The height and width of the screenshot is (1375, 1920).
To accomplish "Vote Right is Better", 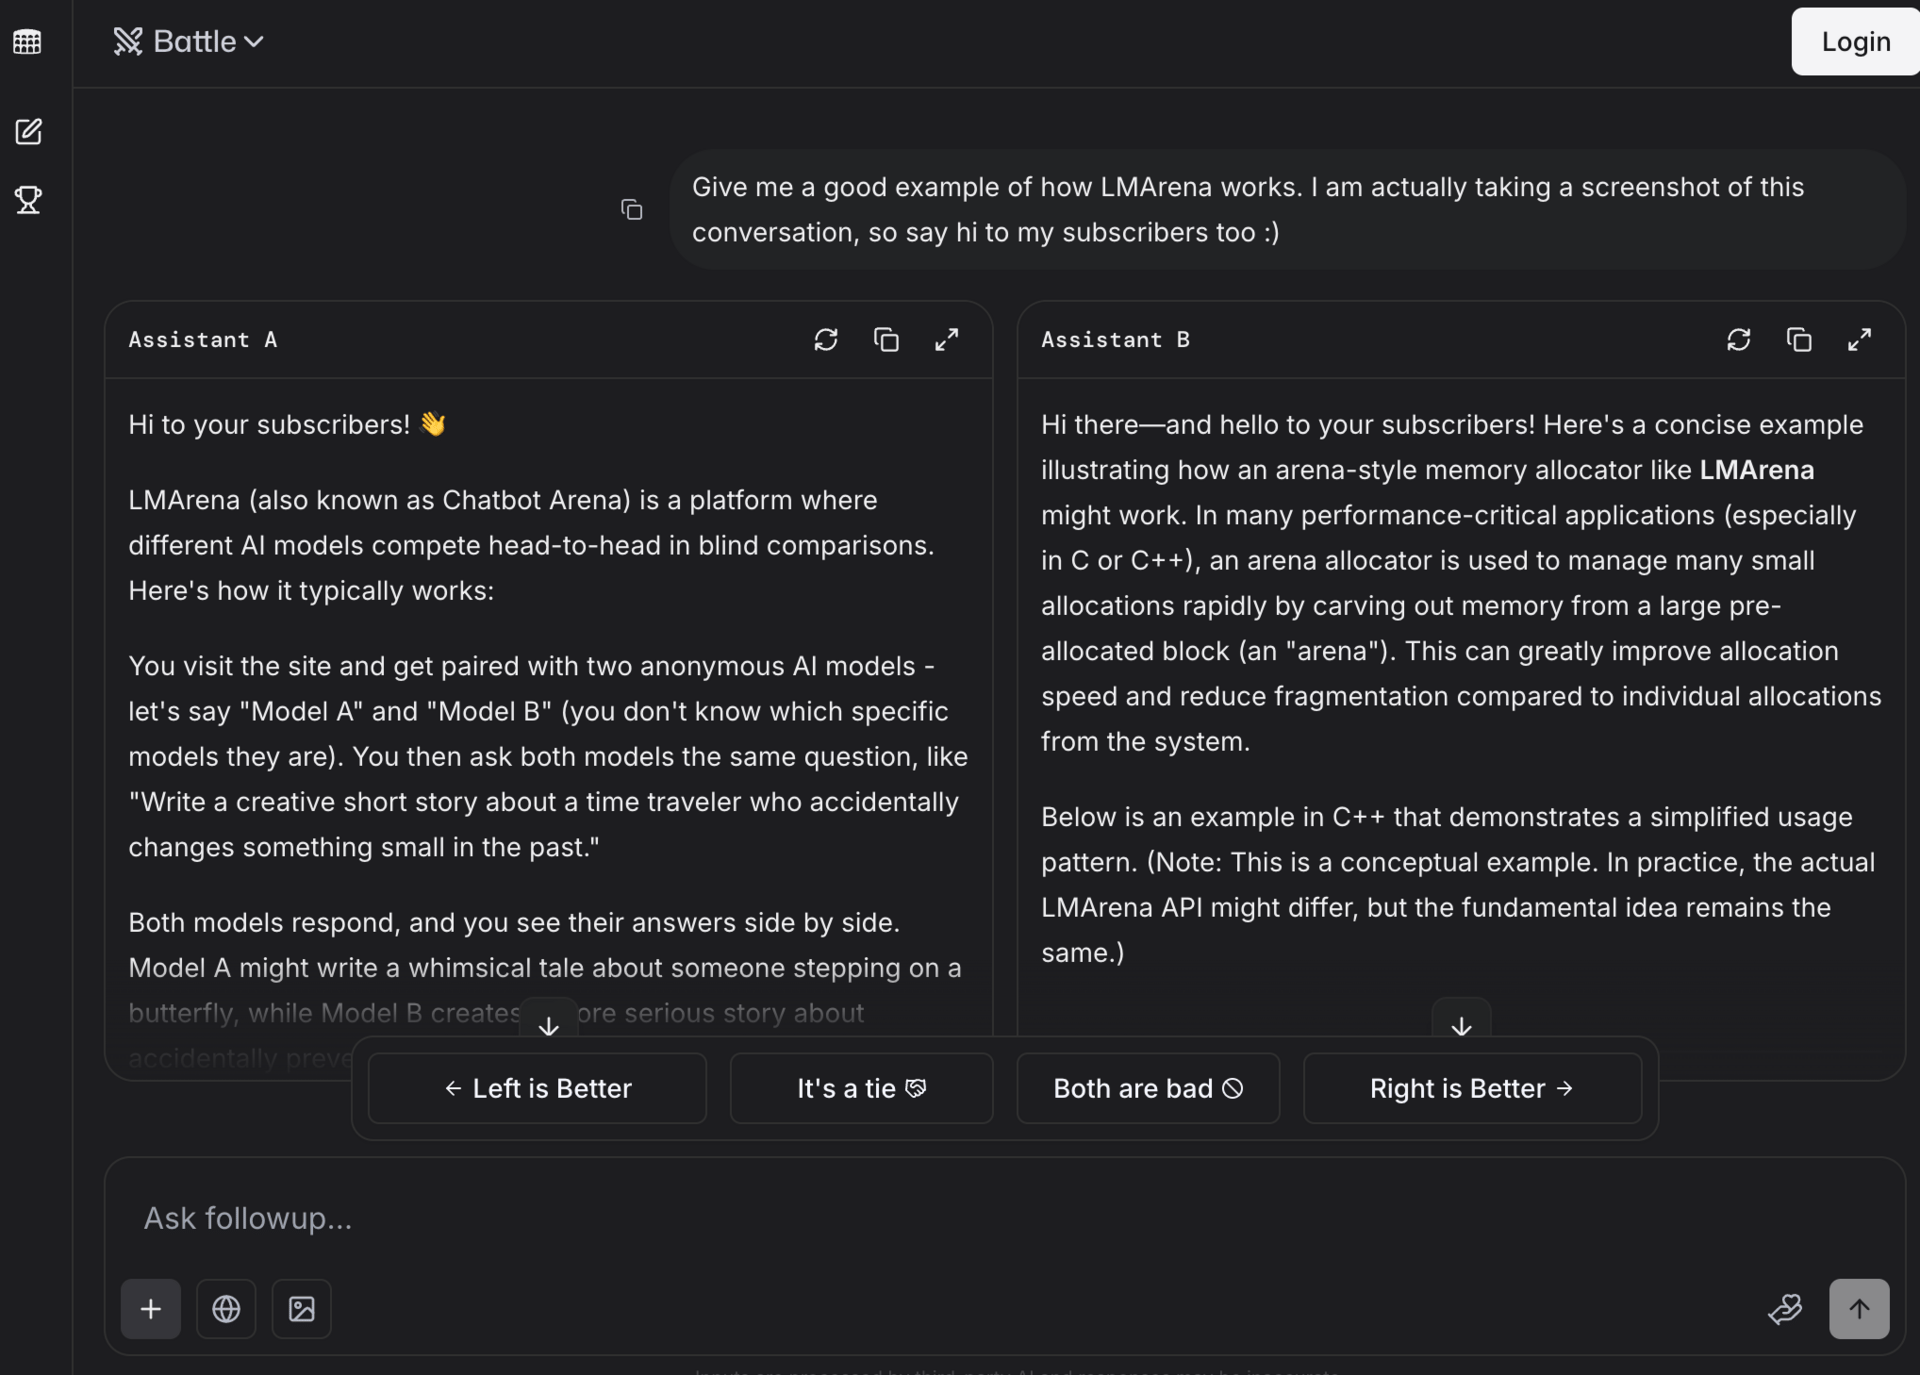I will [1472, 1088].
